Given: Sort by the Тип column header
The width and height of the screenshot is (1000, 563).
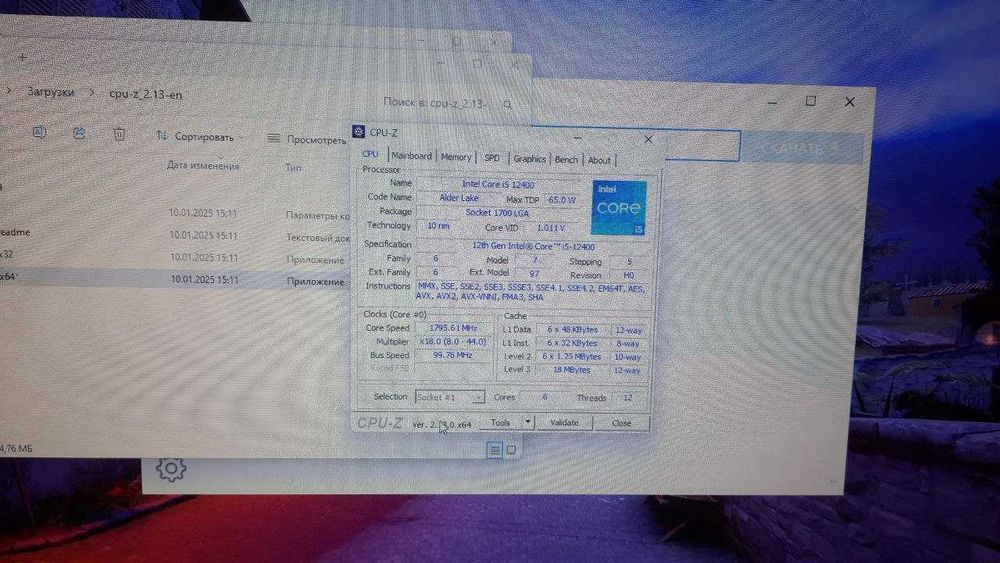Looking at the screenshot, I should point(293,168).
